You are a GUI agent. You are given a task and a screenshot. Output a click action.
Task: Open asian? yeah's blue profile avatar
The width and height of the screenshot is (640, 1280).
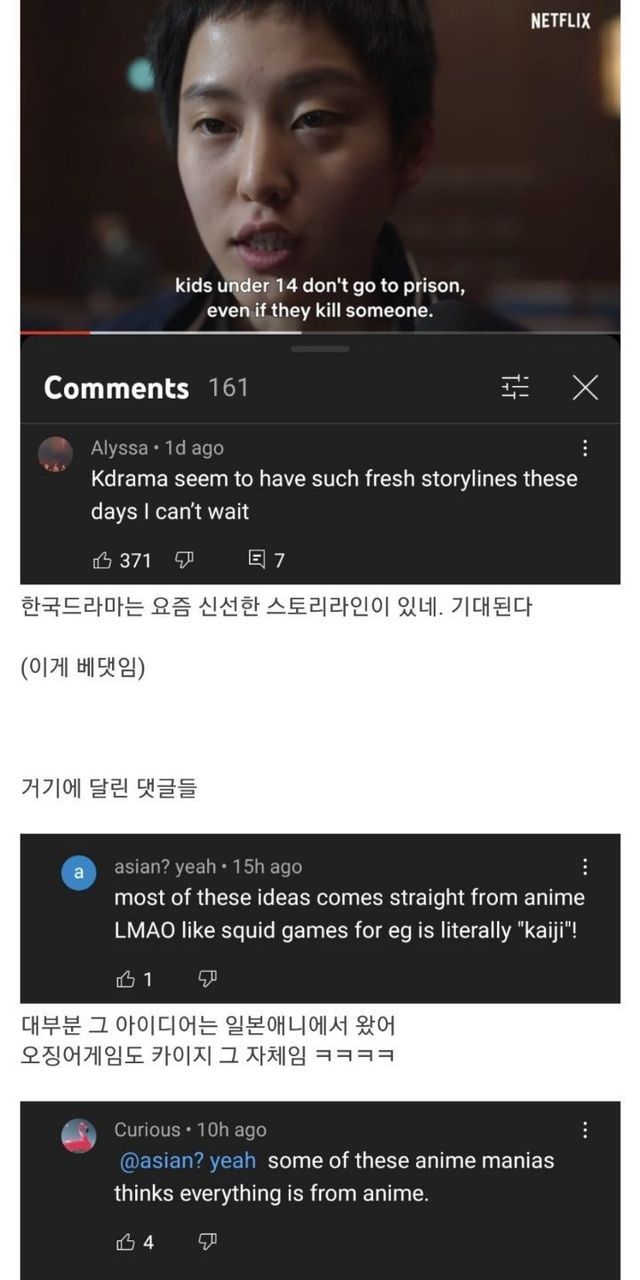click(78, 872)
